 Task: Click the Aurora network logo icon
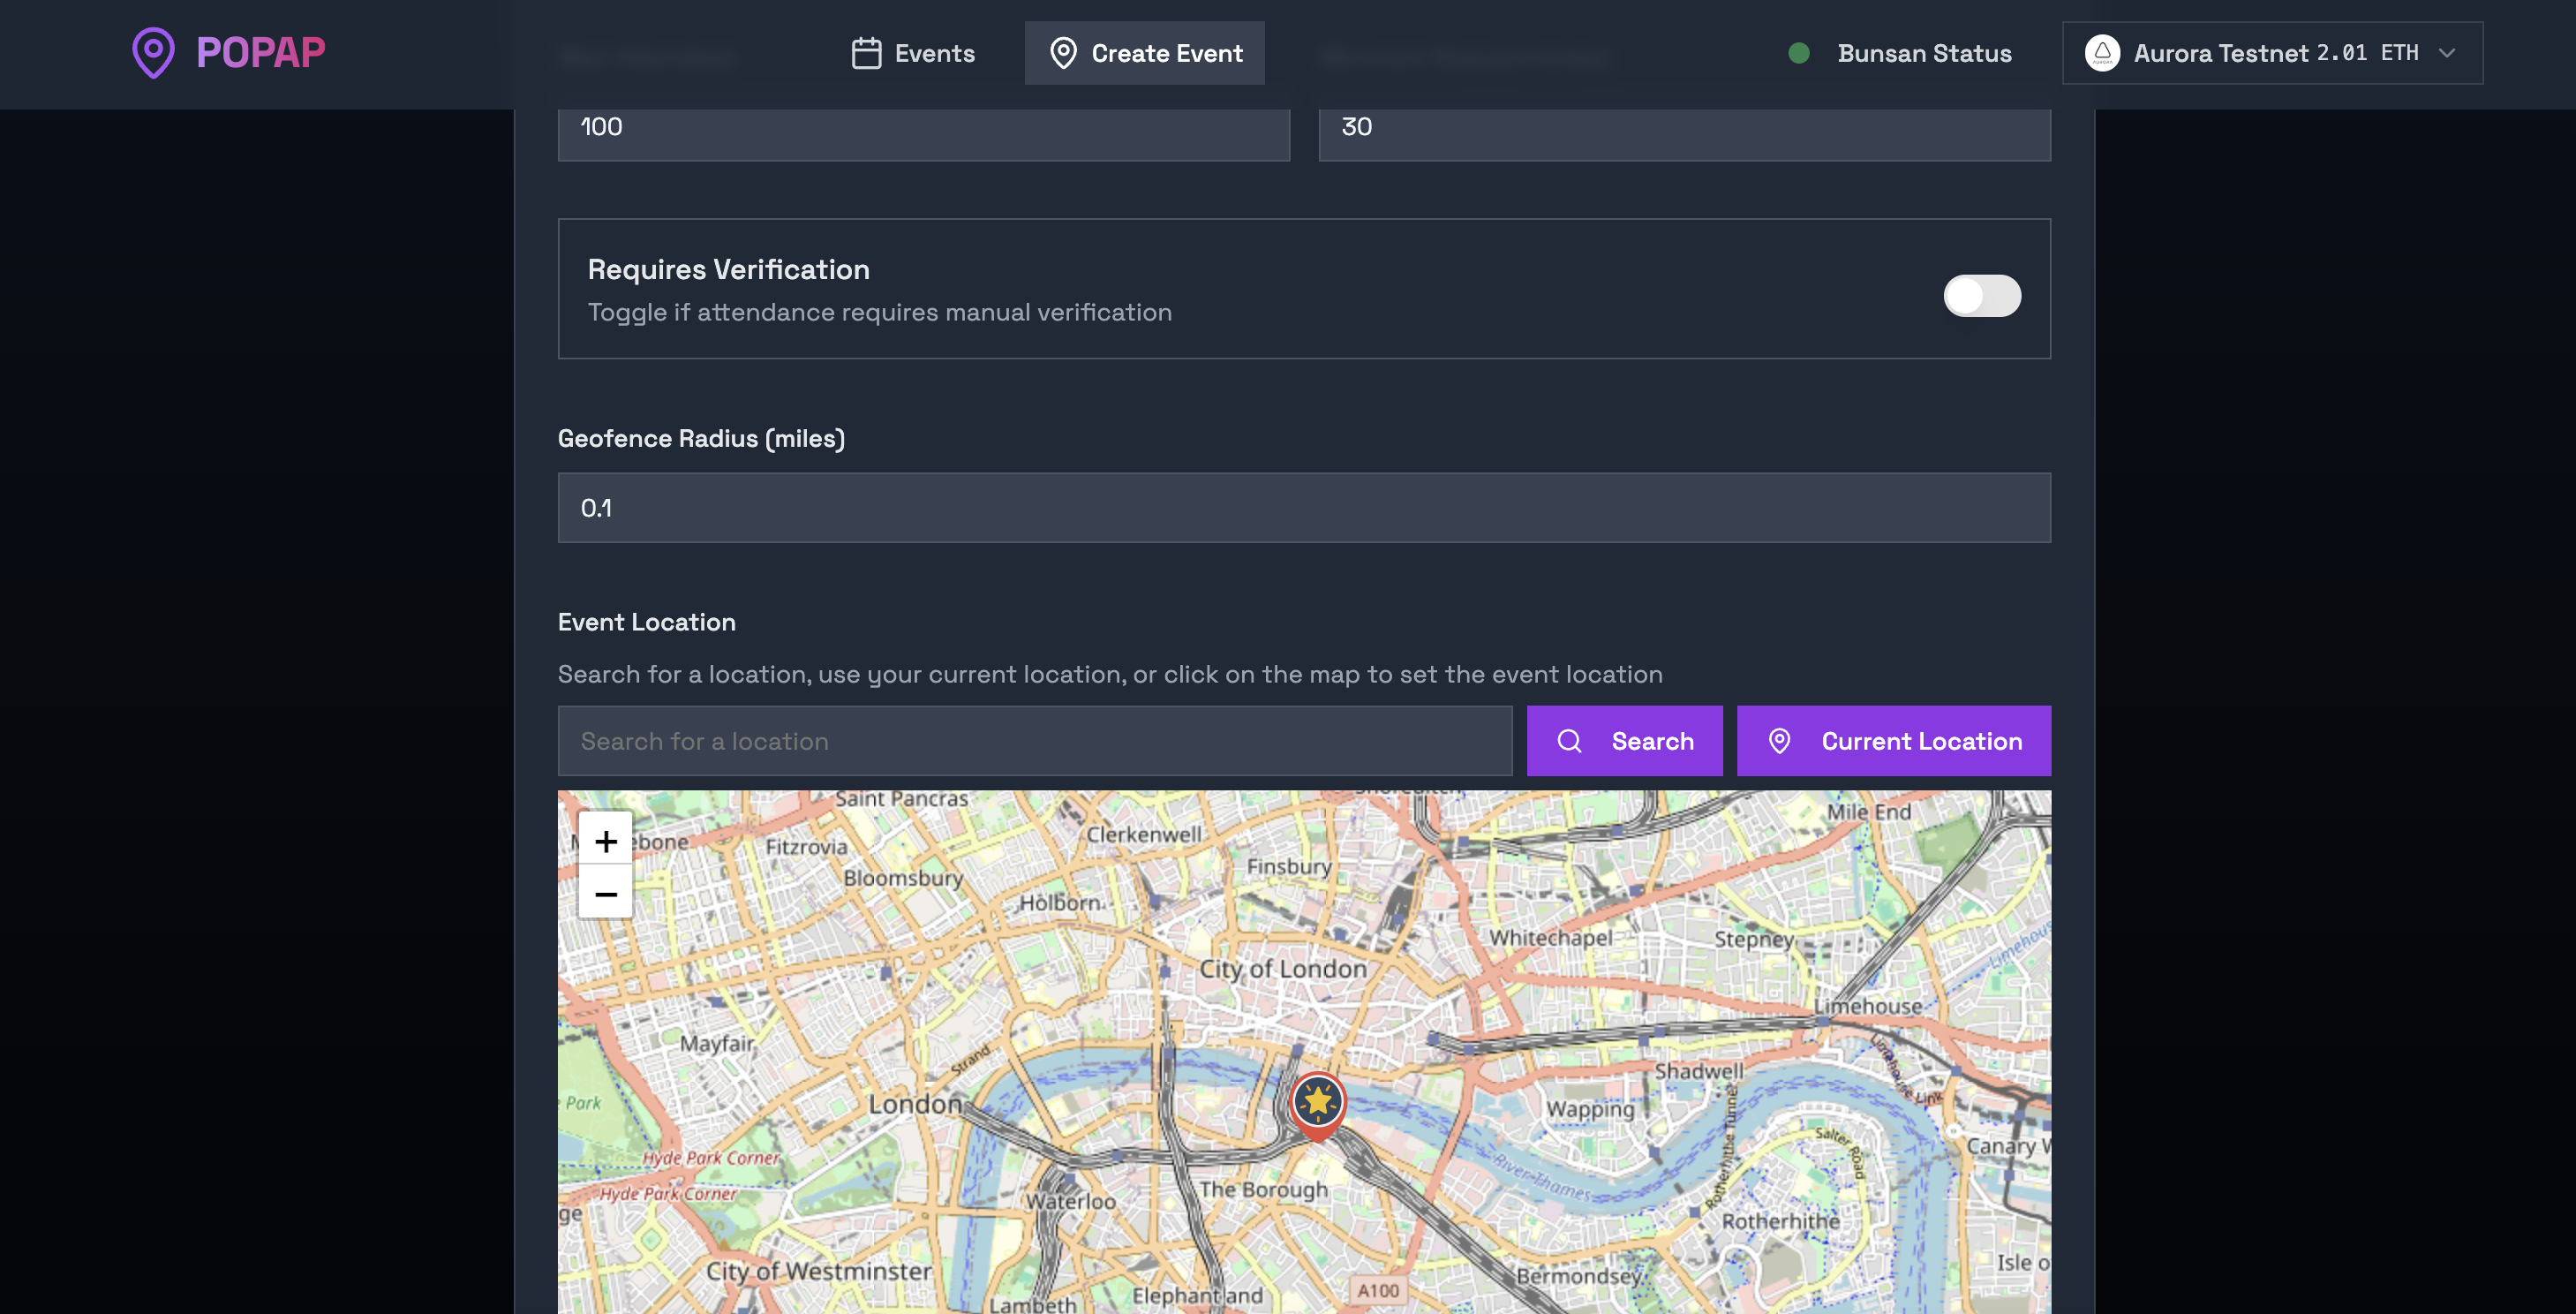pyautogui.click(x=2102, y=53)
